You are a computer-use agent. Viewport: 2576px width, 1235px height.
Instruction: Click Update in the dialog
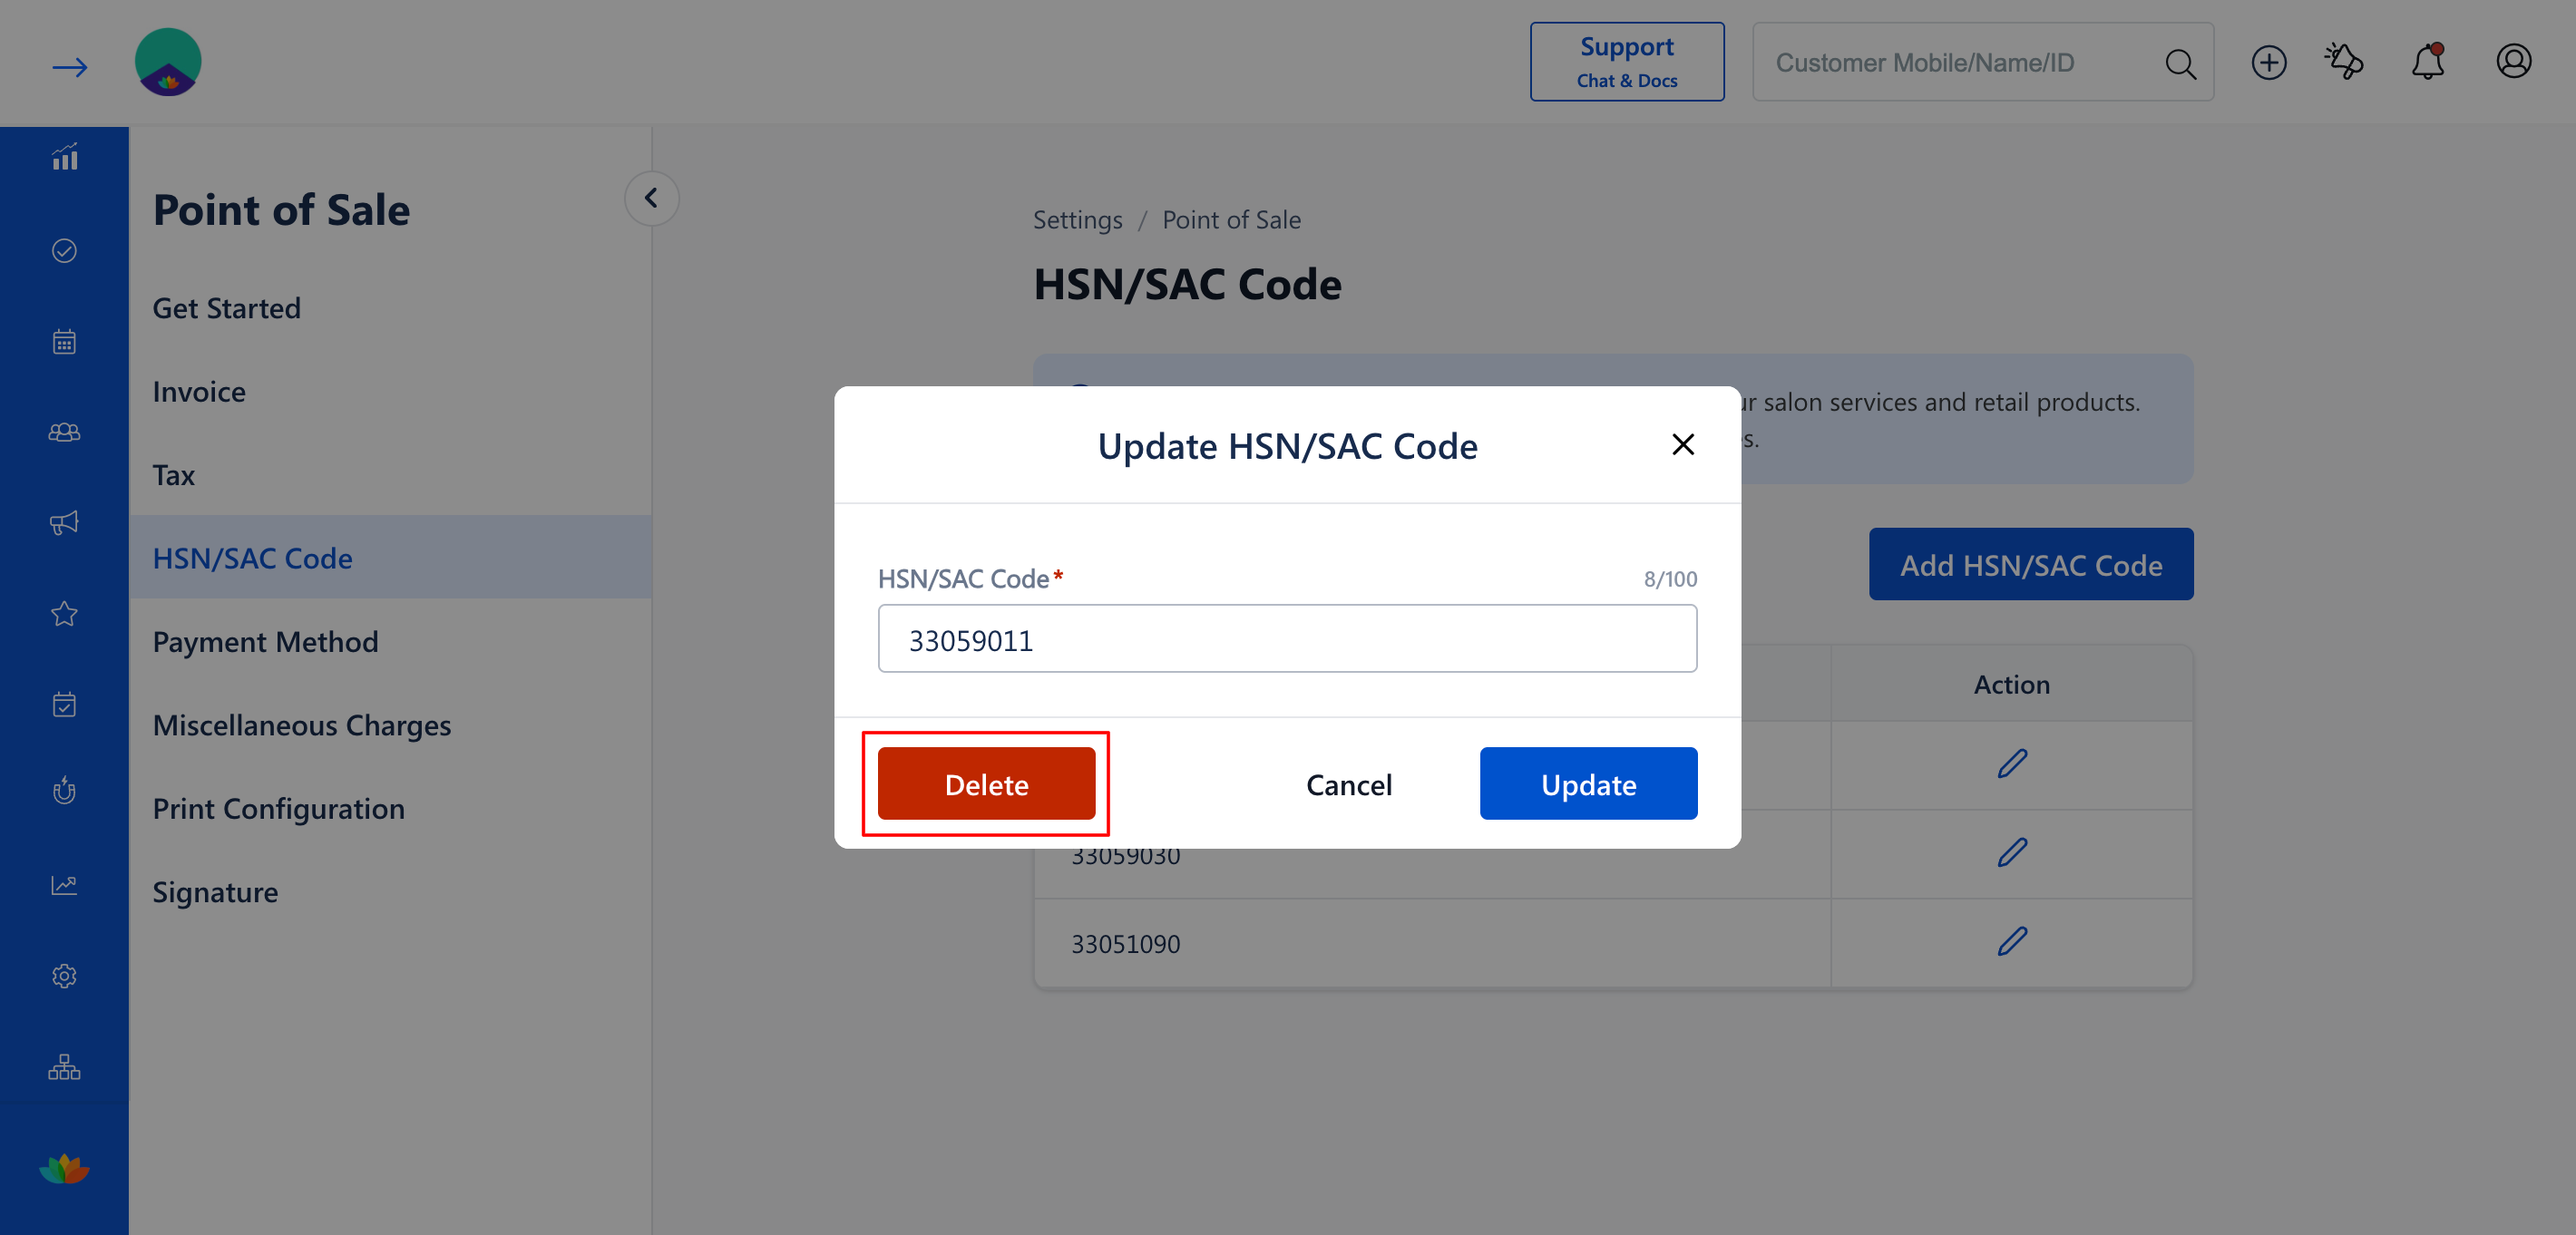coord(1588,784)
